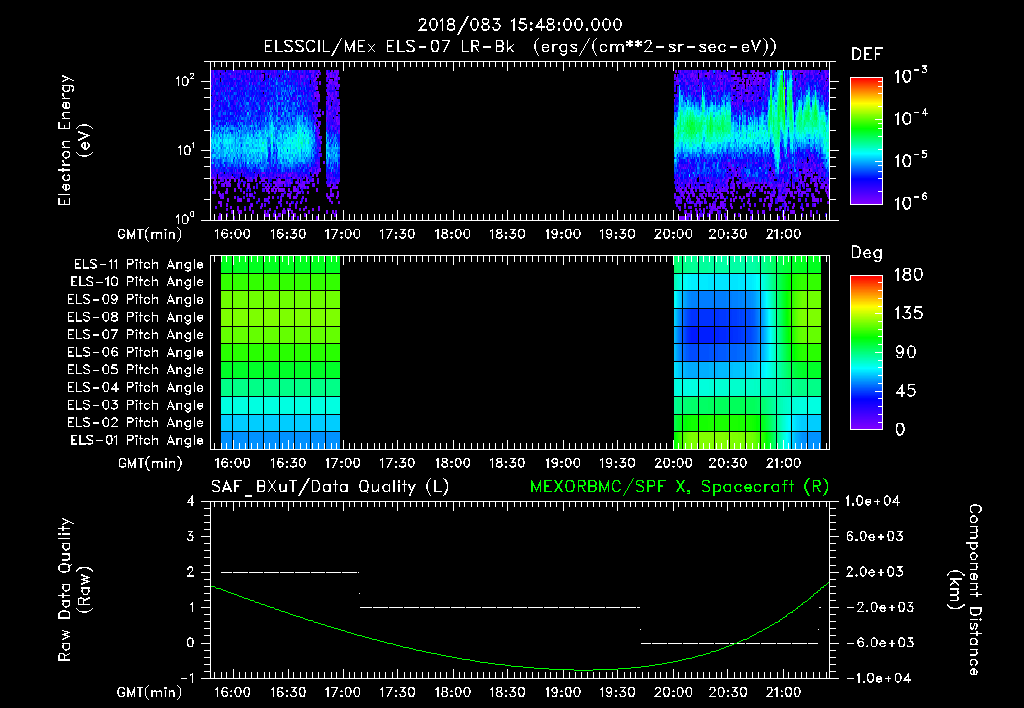This screenshot has width=1024, height=708.
Task: Select the Component Distance (km) axis label
Action: (x=965, y=590)
